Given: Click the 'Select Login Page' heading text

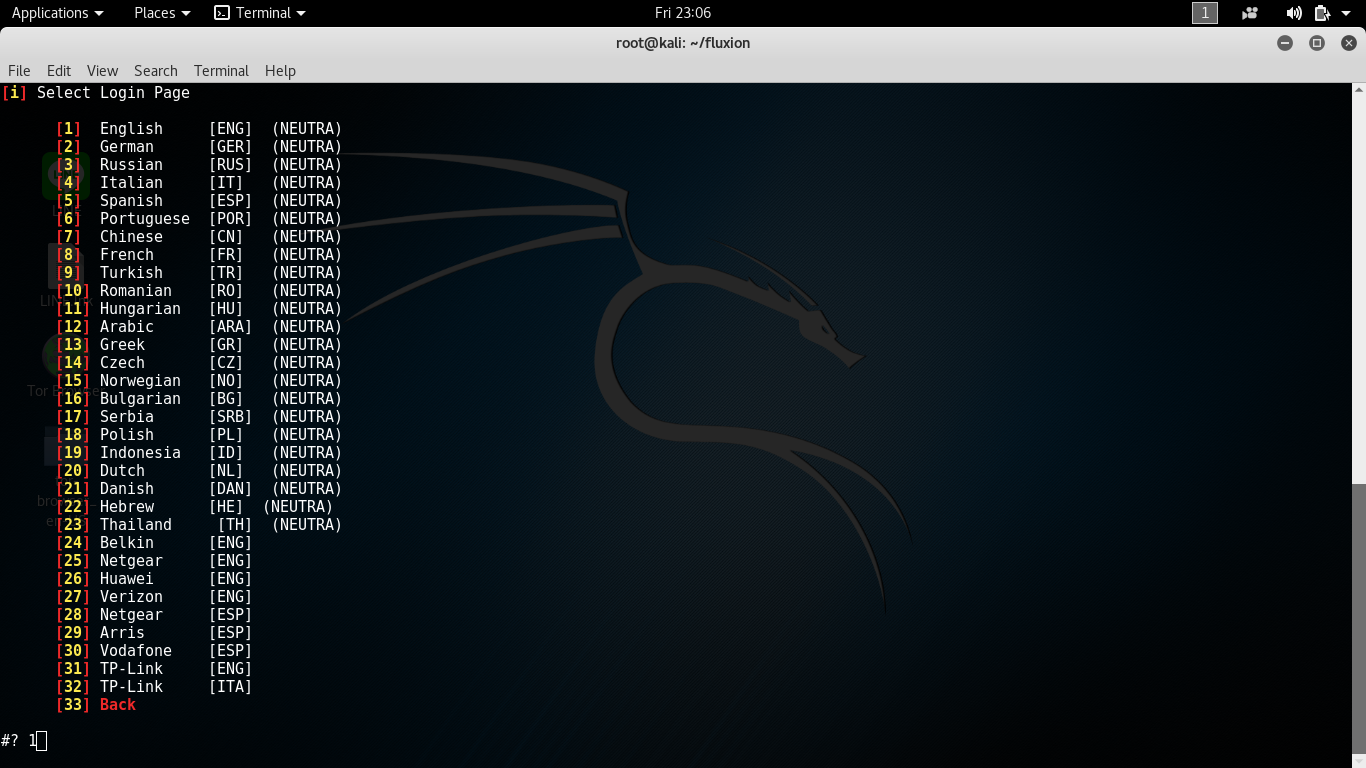Looking at the screenshot, I should pos(113,92).
